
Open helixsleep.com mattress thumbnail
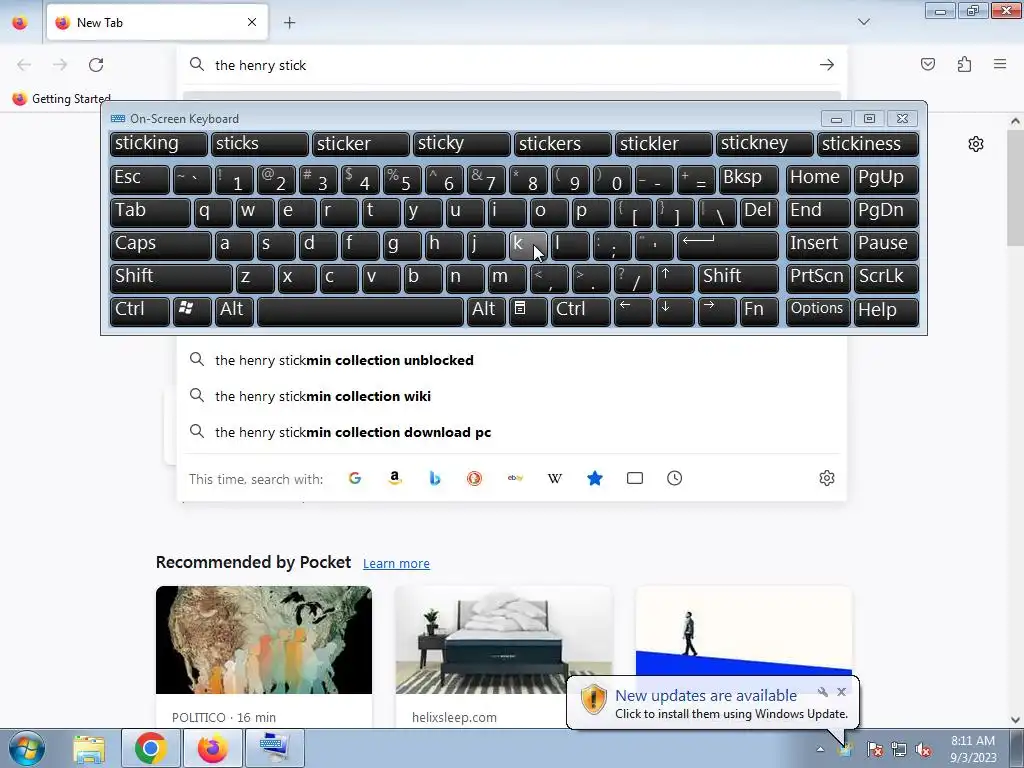(504, 640)
